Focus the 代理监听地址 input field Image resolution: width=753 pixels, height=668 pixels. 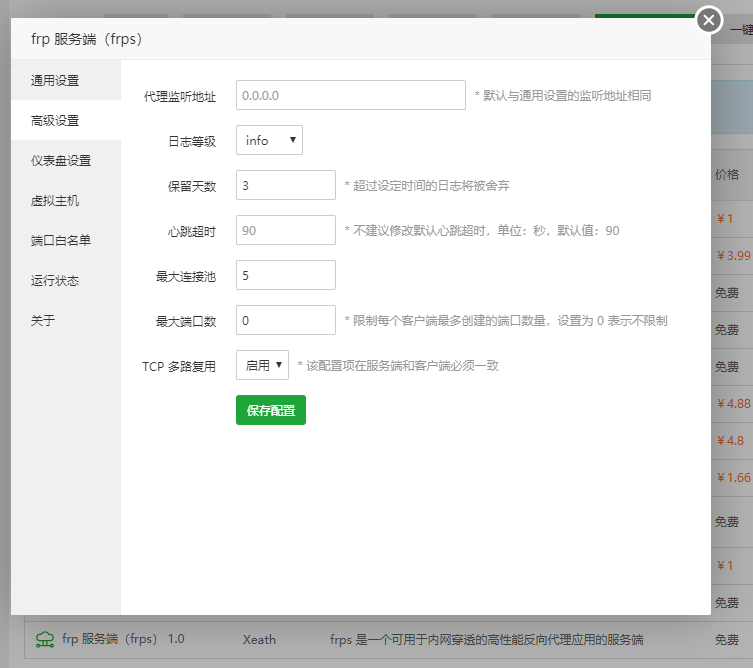pyautogui.click(x=351, y=95)
